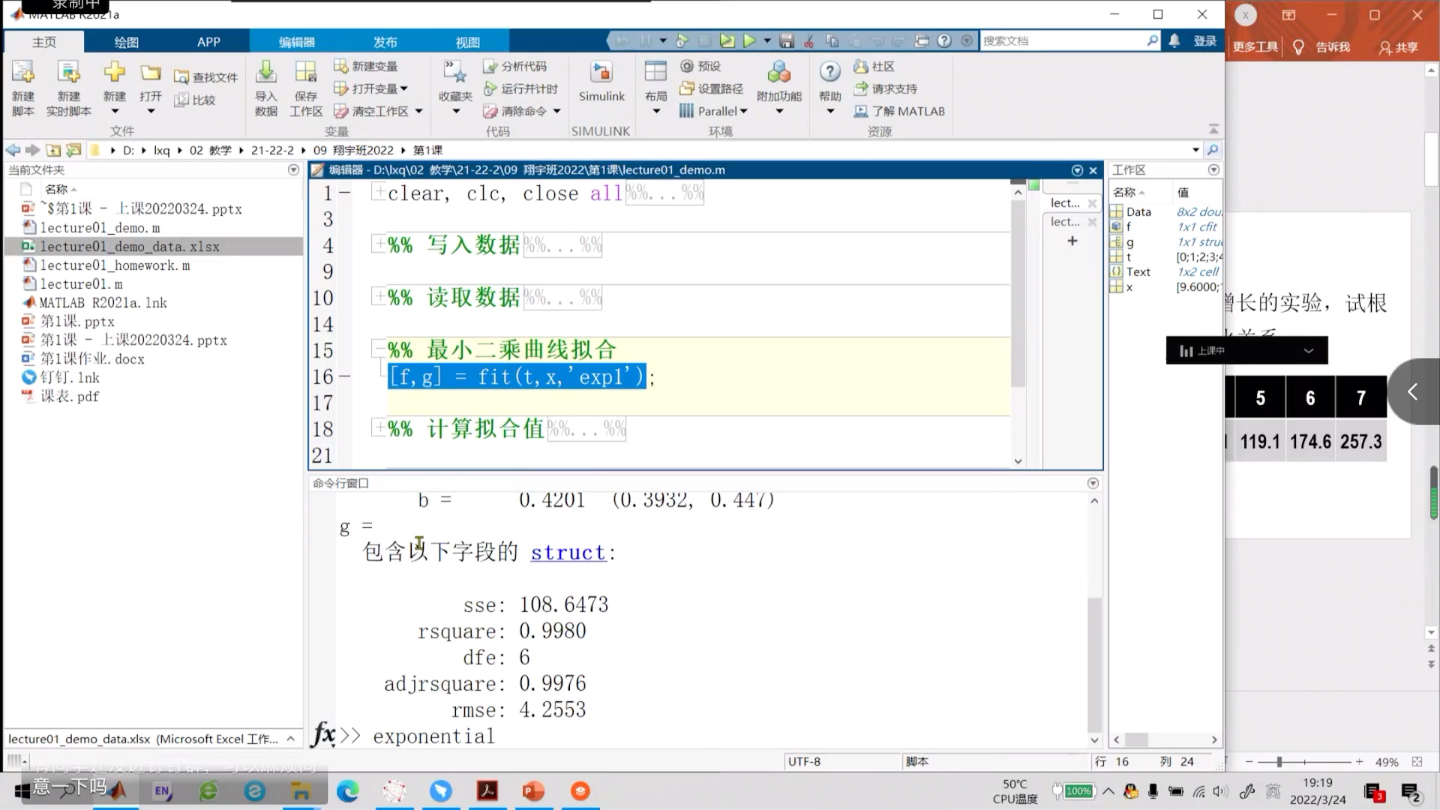Open 附加功能 (Add-Ons)
Image resolution: width=1440 pixels, height=810 pixels.
click(x=779, y=85)
